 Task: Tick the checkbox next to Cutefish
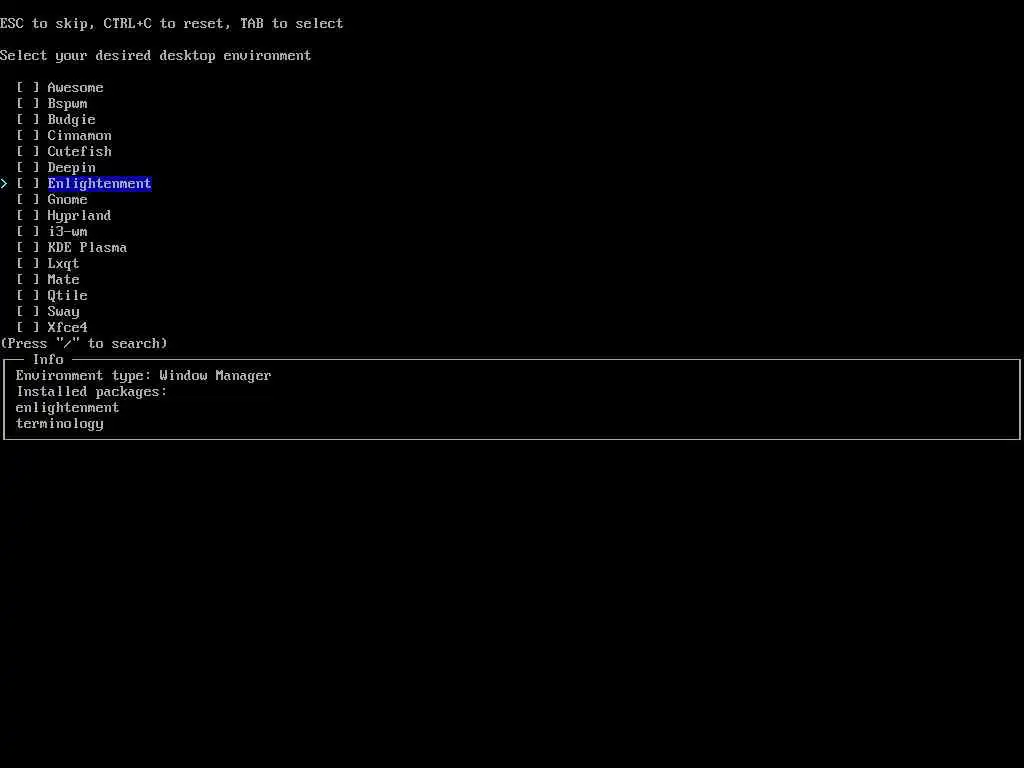(28, 152)
